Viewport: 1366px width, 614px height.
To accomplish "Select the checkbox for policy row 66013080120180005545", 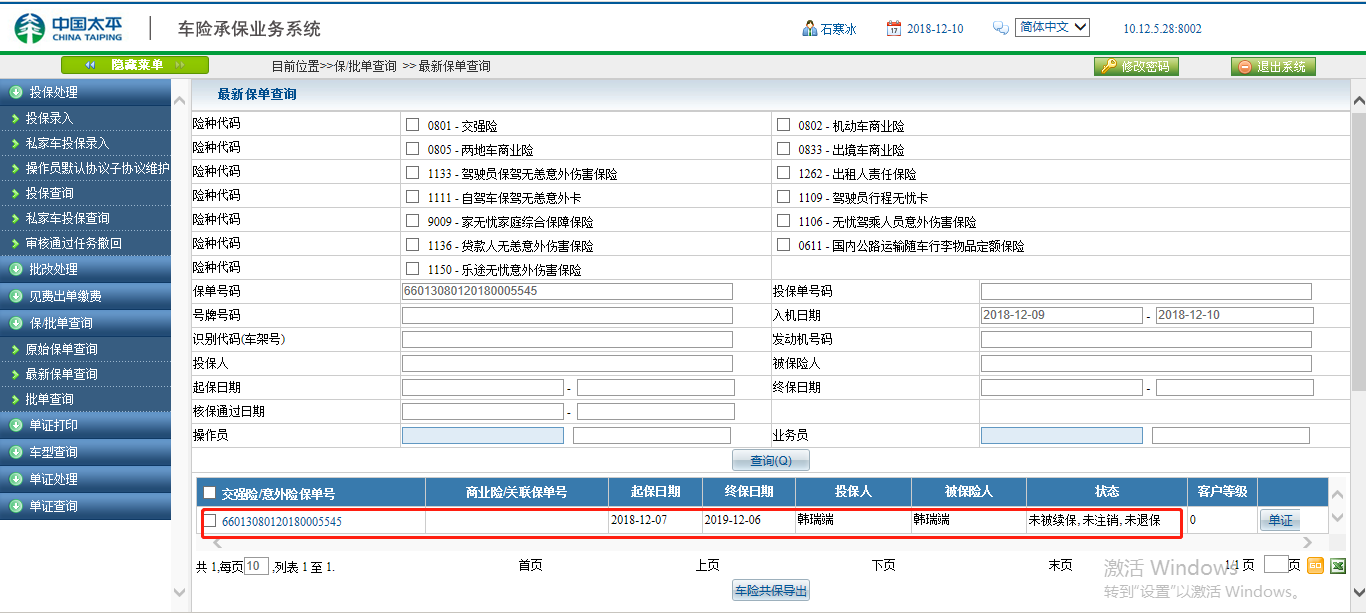I will [x=210, y=520].
